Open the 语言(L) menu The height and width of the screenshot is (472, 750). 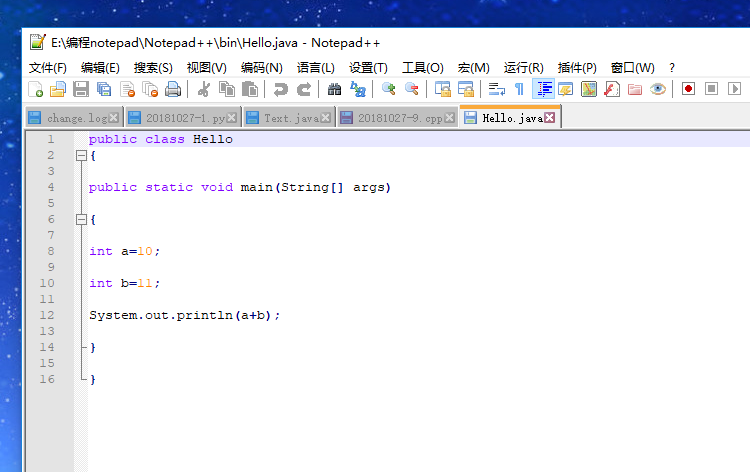point(316,68)
